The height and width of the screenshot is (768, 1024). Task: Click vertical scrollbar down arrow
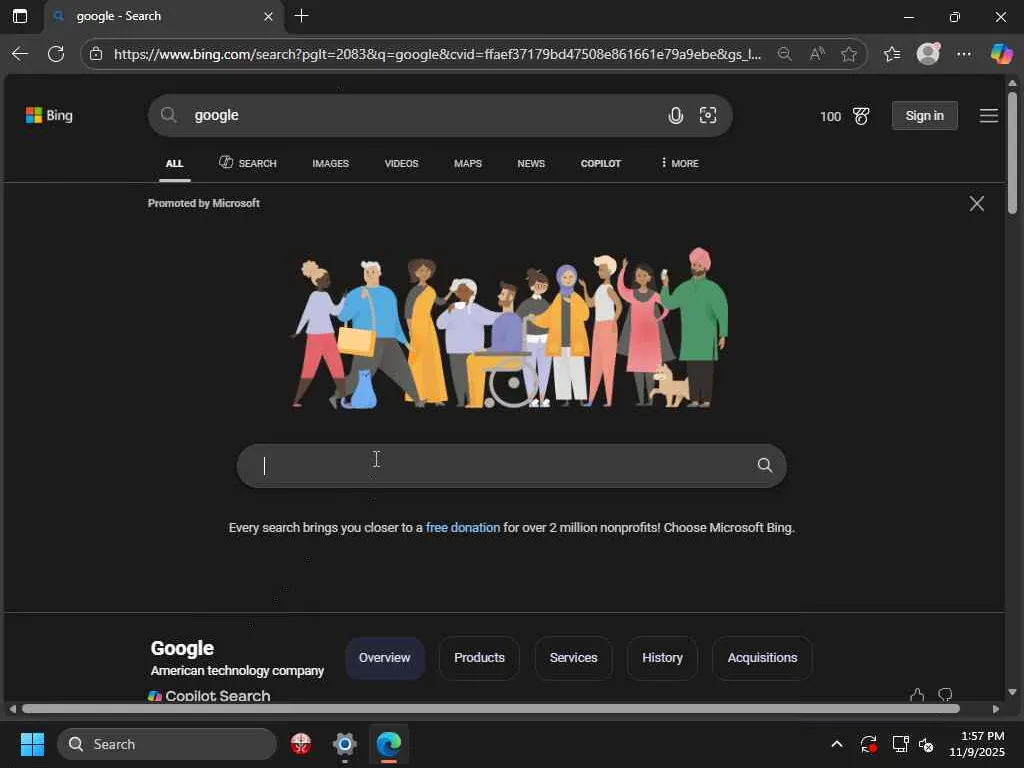pyautogui.click(x=1012, y=692)
